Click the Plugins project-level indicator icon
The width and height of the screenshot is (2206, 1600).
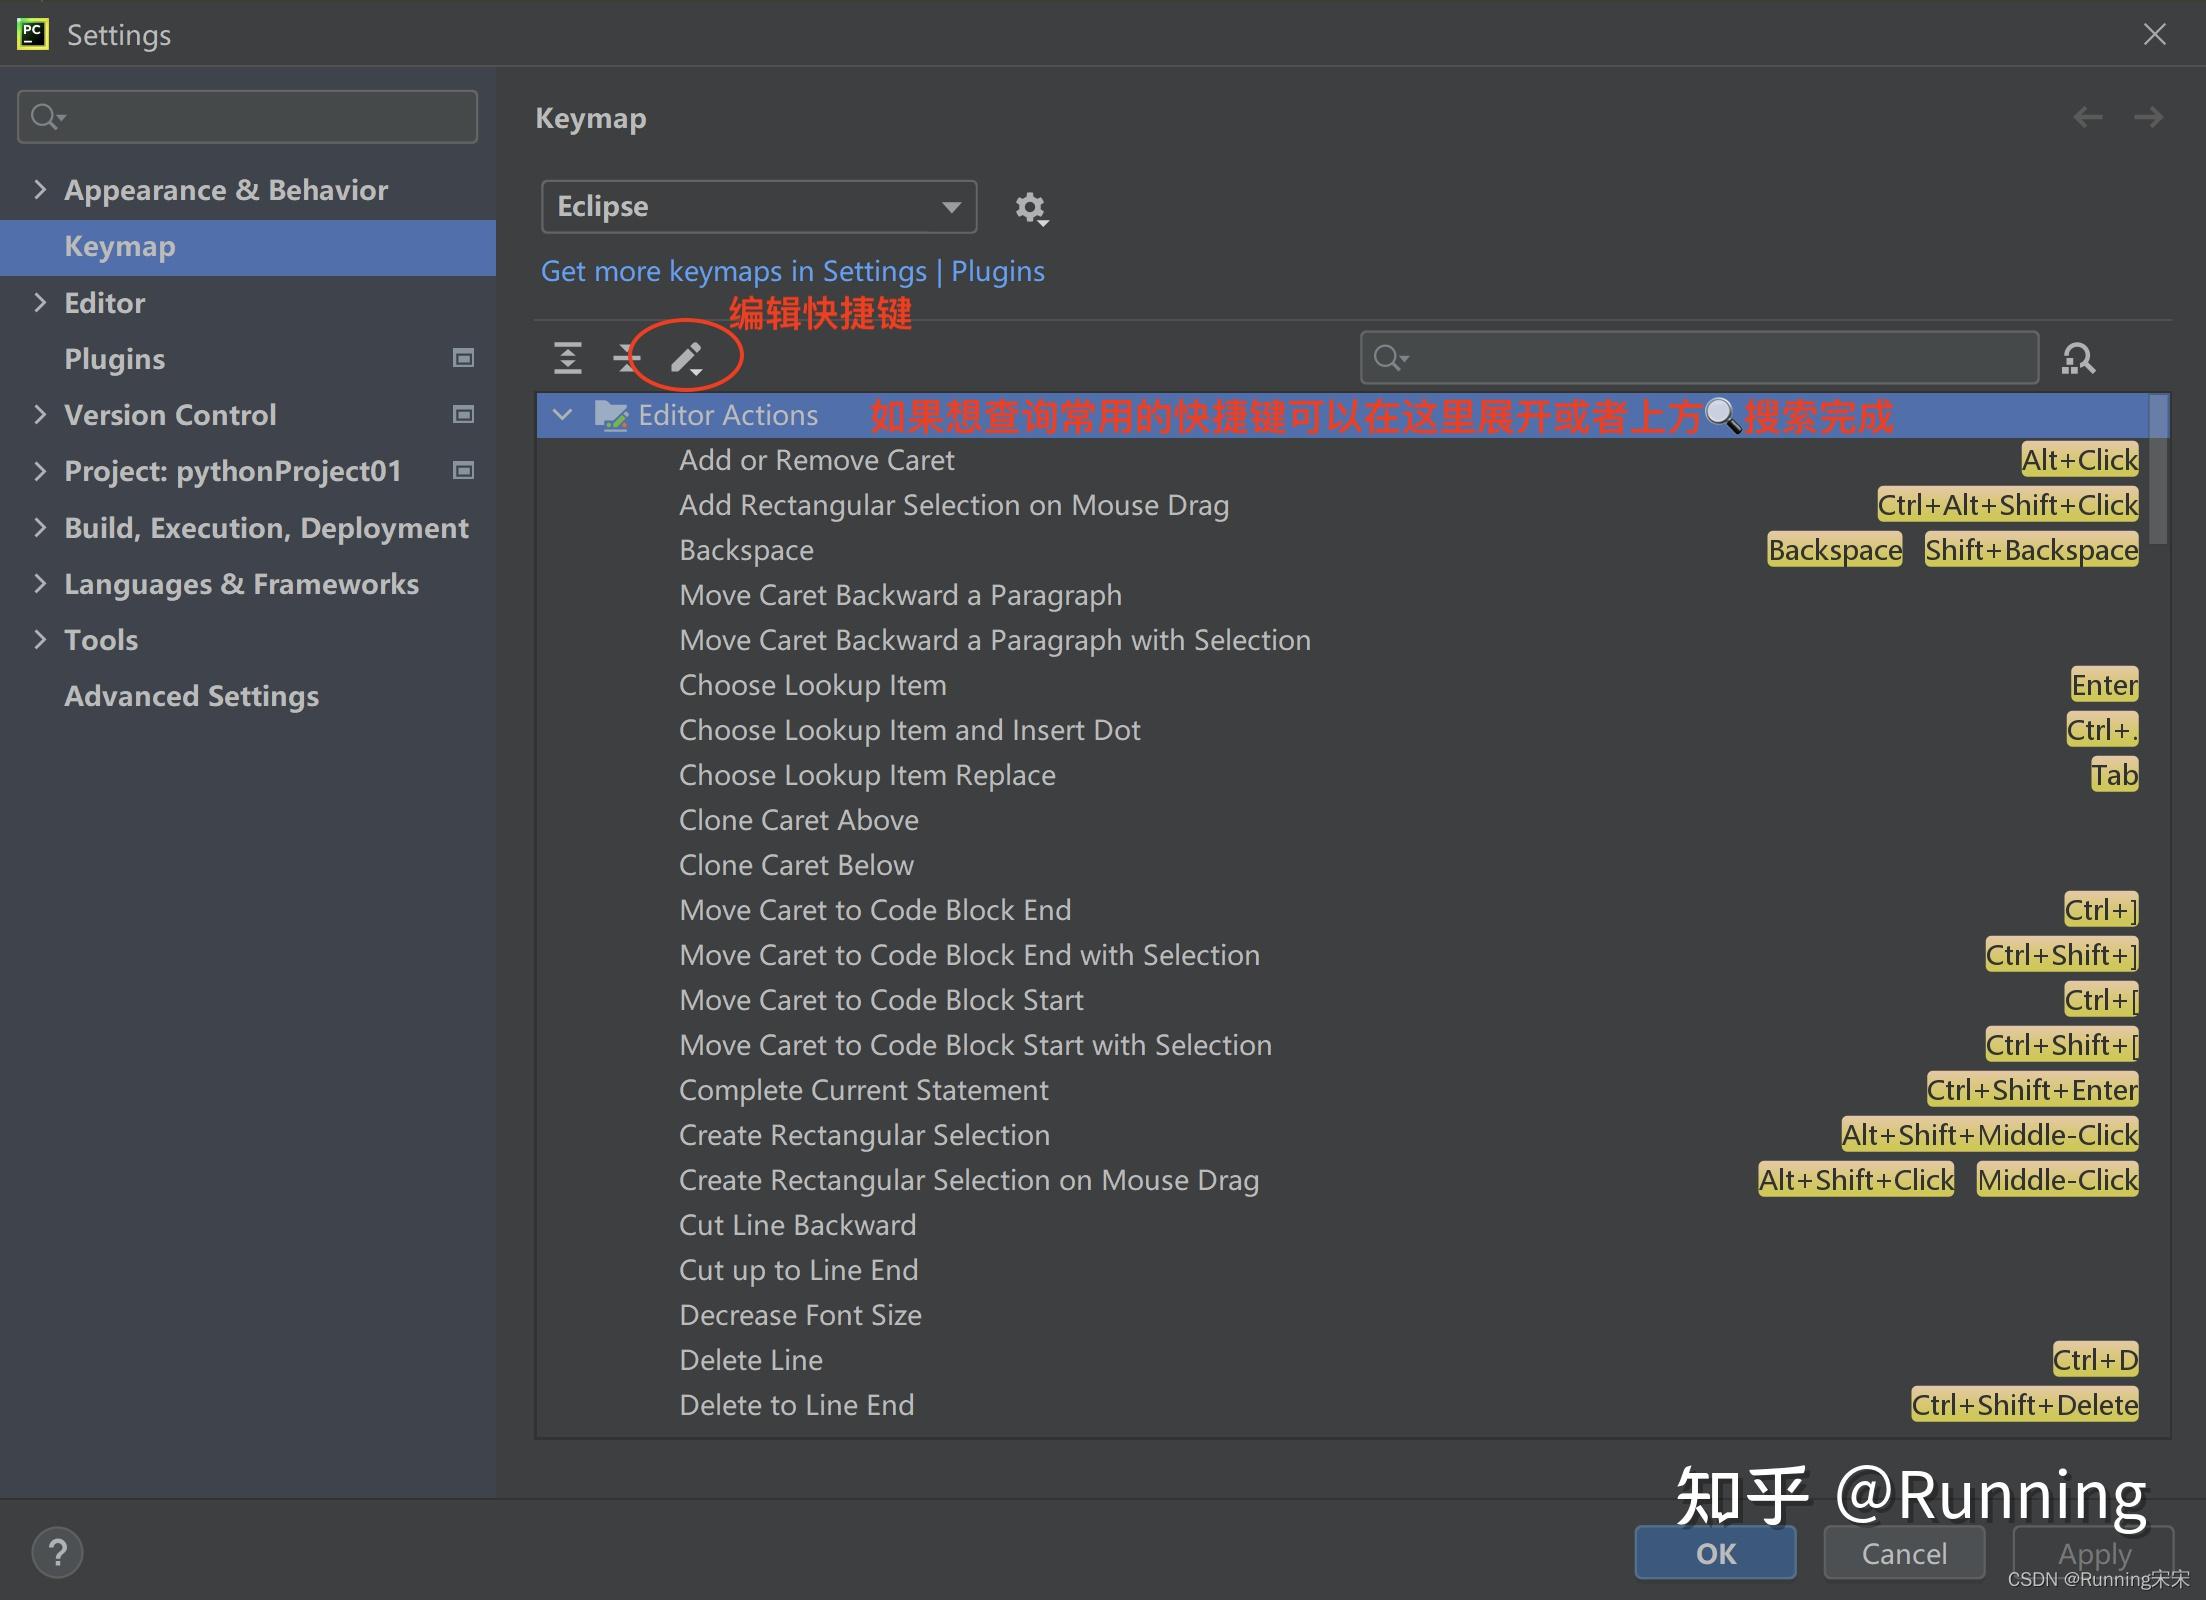(x=463, y=358)
